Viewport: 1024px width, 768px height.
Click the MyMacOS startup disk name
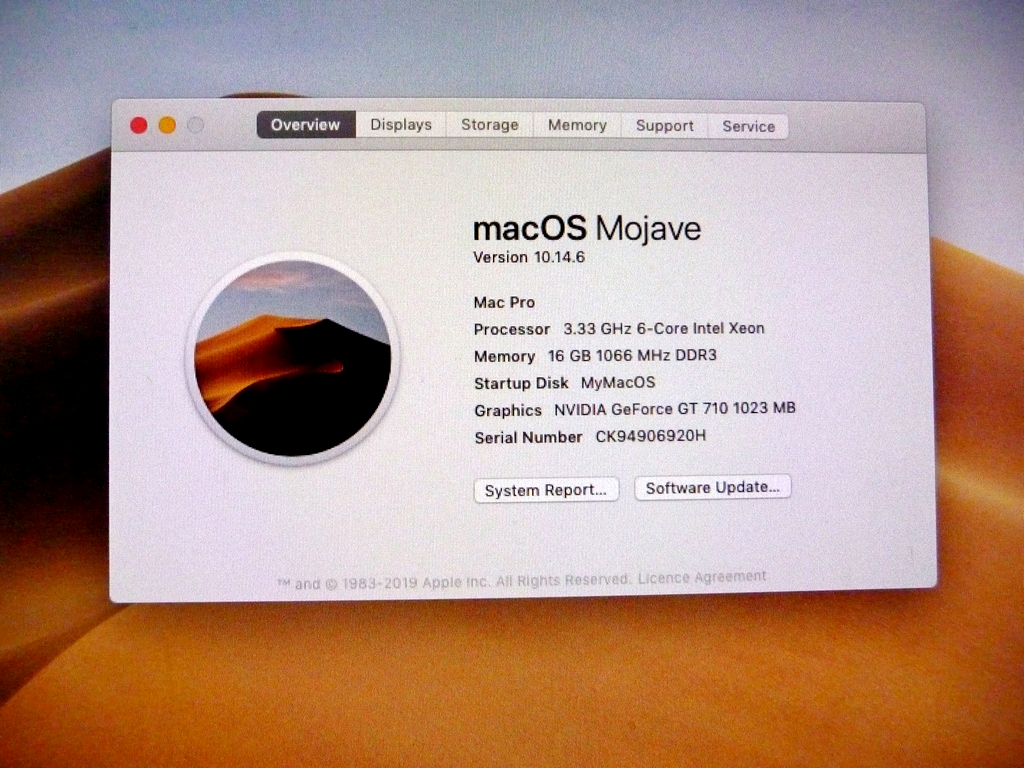coord(618,383)
